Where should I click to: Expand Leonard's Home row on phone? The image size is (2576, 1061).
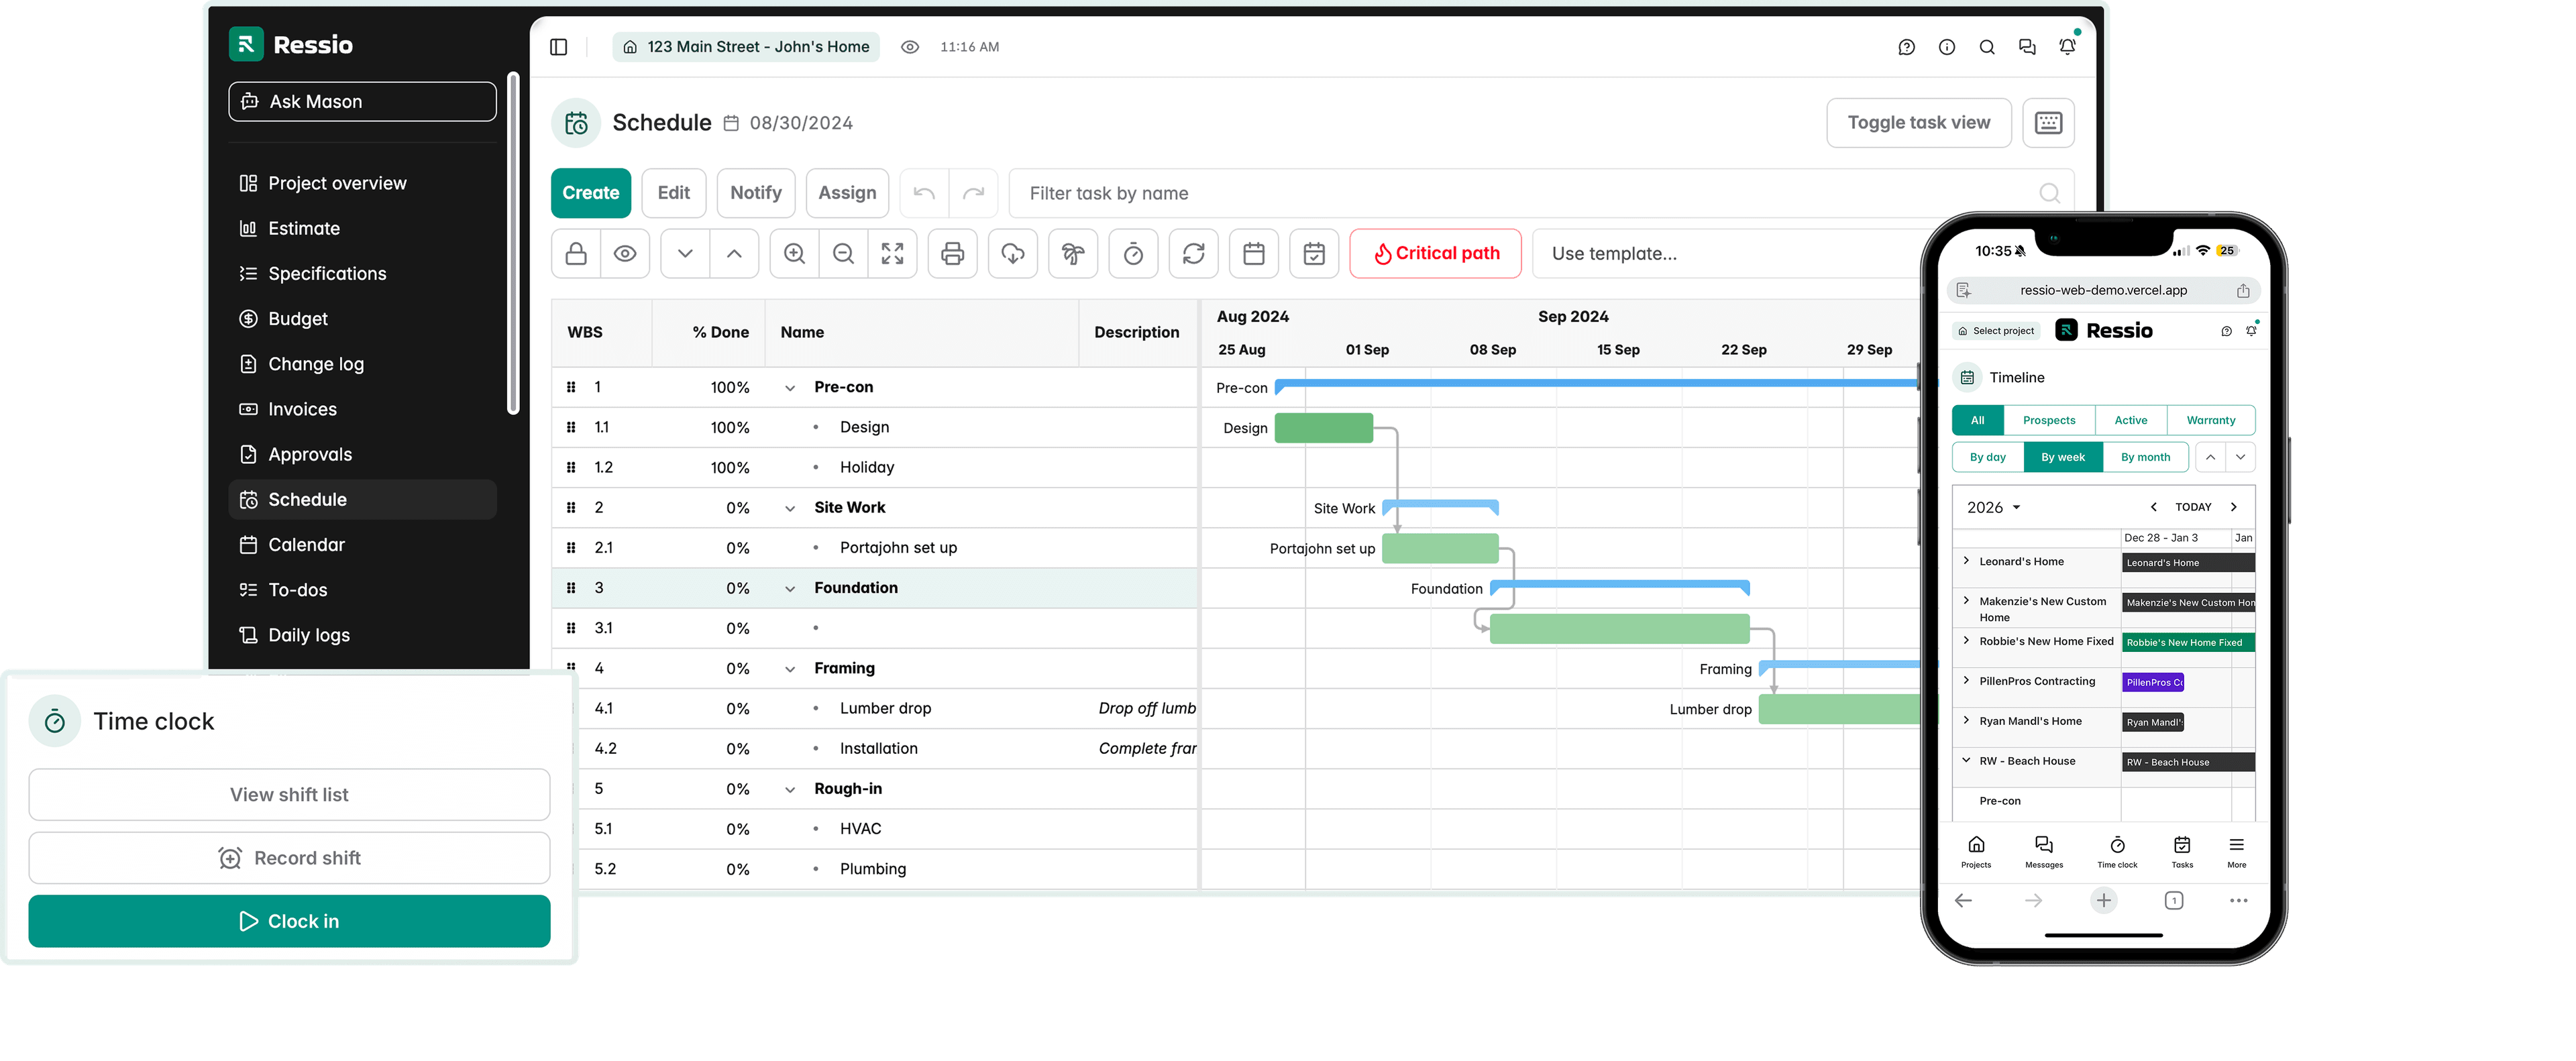click(1966, 561)
